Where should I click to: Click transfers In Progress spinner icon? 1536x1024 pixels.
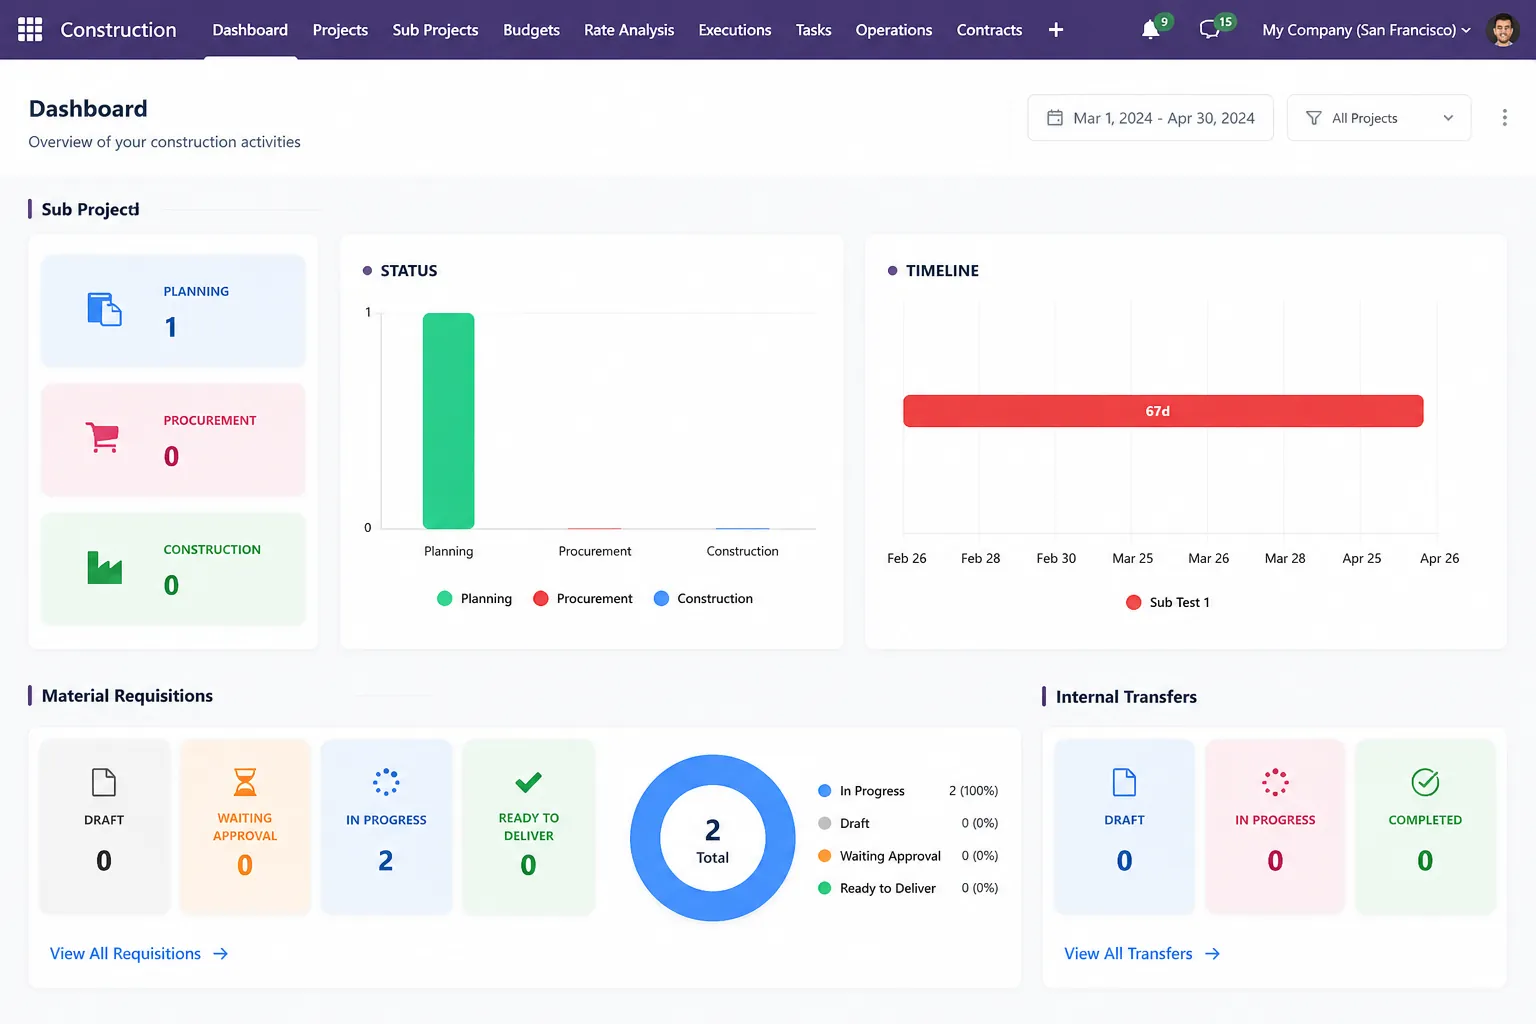(x=1275, y=782)
